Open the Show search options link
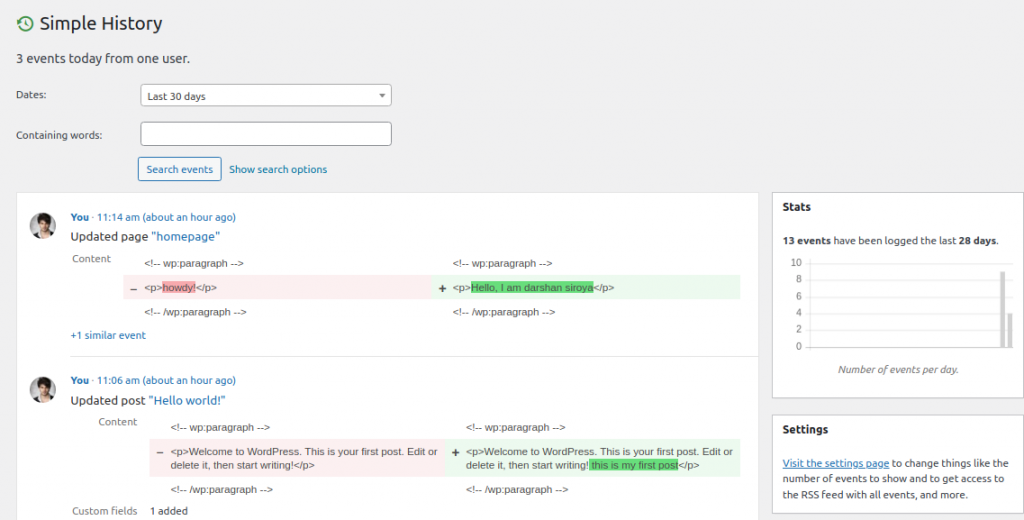This screenshot has height=520, width=1024. pyautogui.click(x=278, y=169)
